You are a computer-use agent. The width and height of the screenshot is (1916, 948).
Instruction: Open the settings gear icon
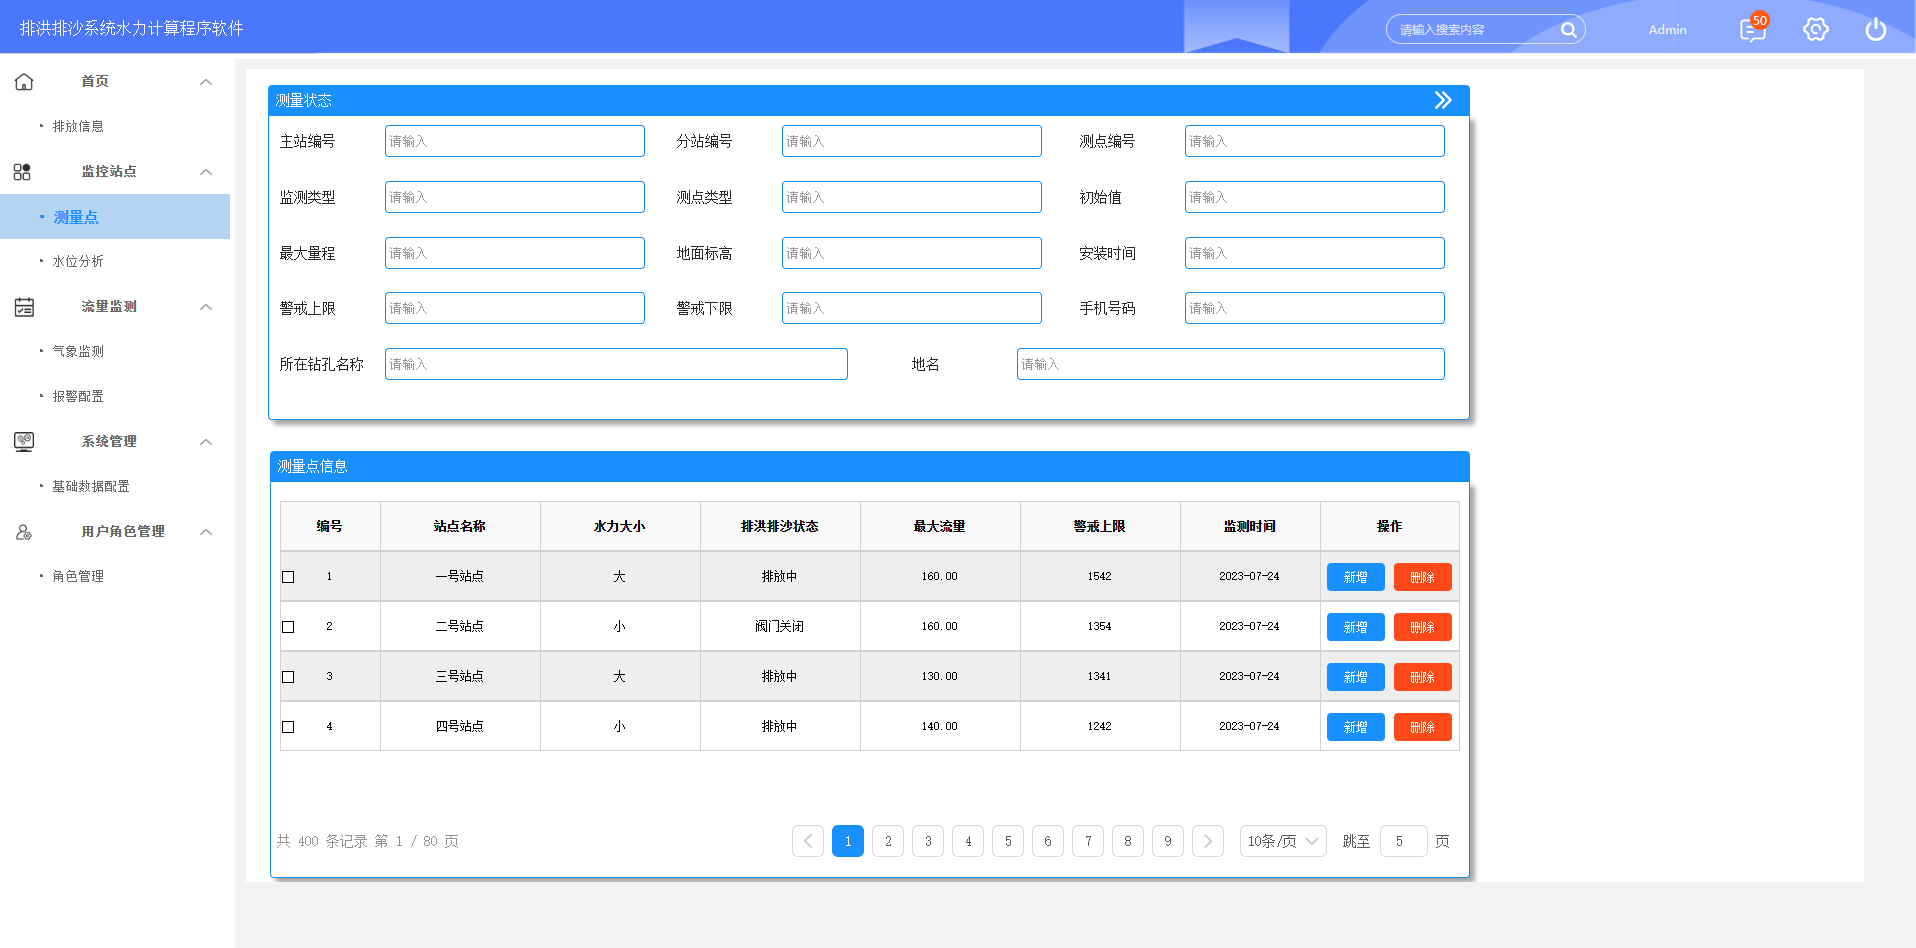[1816, 29]
